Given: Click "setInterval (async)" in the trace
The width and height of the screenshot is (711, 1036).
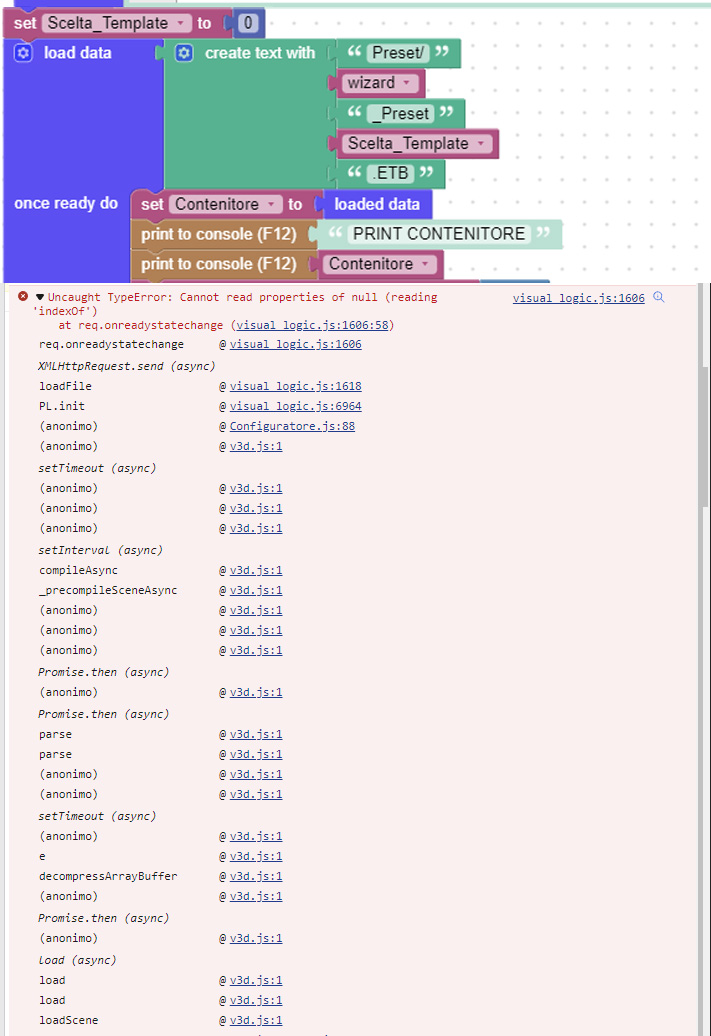Looking at the screenshot, I should pyautogui.click(x=100, y=550).
